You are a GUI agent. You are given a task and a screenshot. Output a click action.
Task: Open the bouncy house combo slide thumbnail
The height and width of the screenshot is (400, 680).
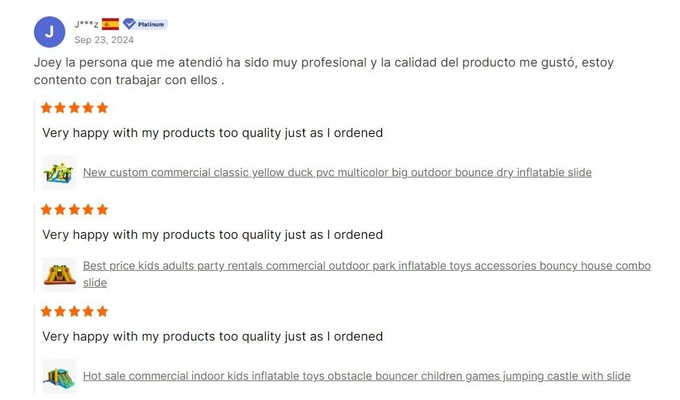tap(59, 273)
